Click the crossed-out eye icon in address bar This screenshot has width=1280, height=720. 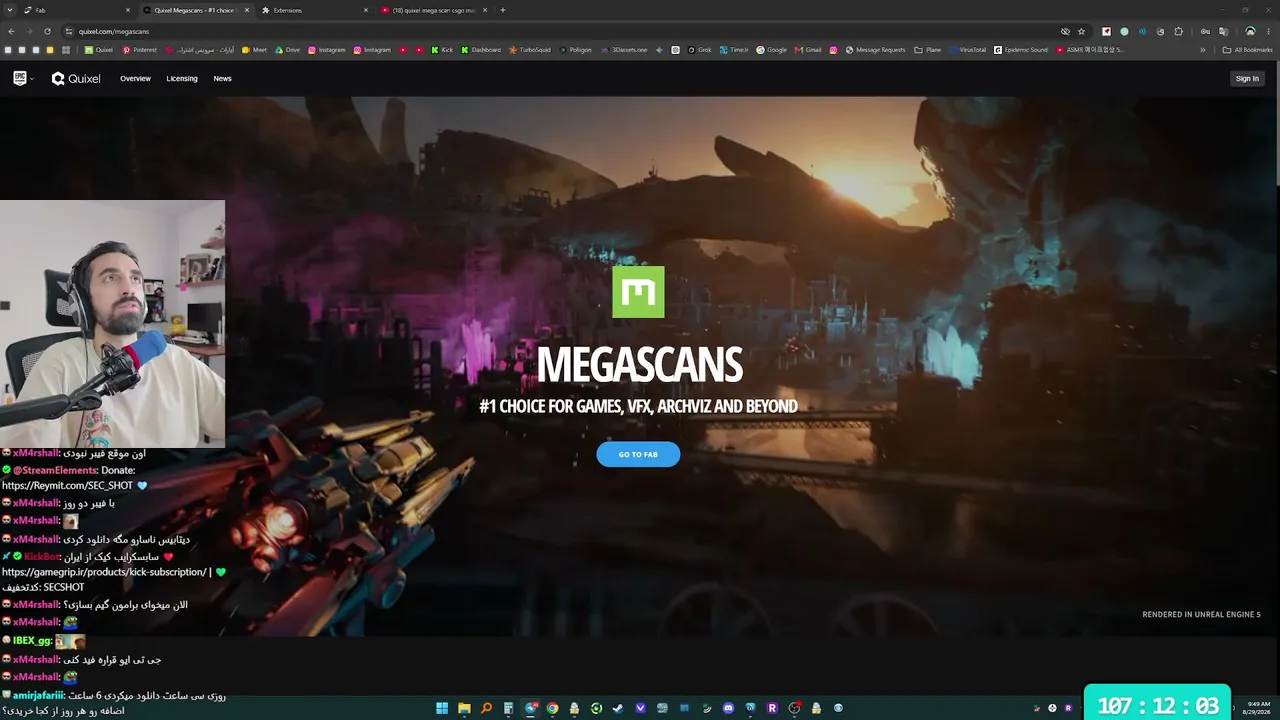point(1065,31)
